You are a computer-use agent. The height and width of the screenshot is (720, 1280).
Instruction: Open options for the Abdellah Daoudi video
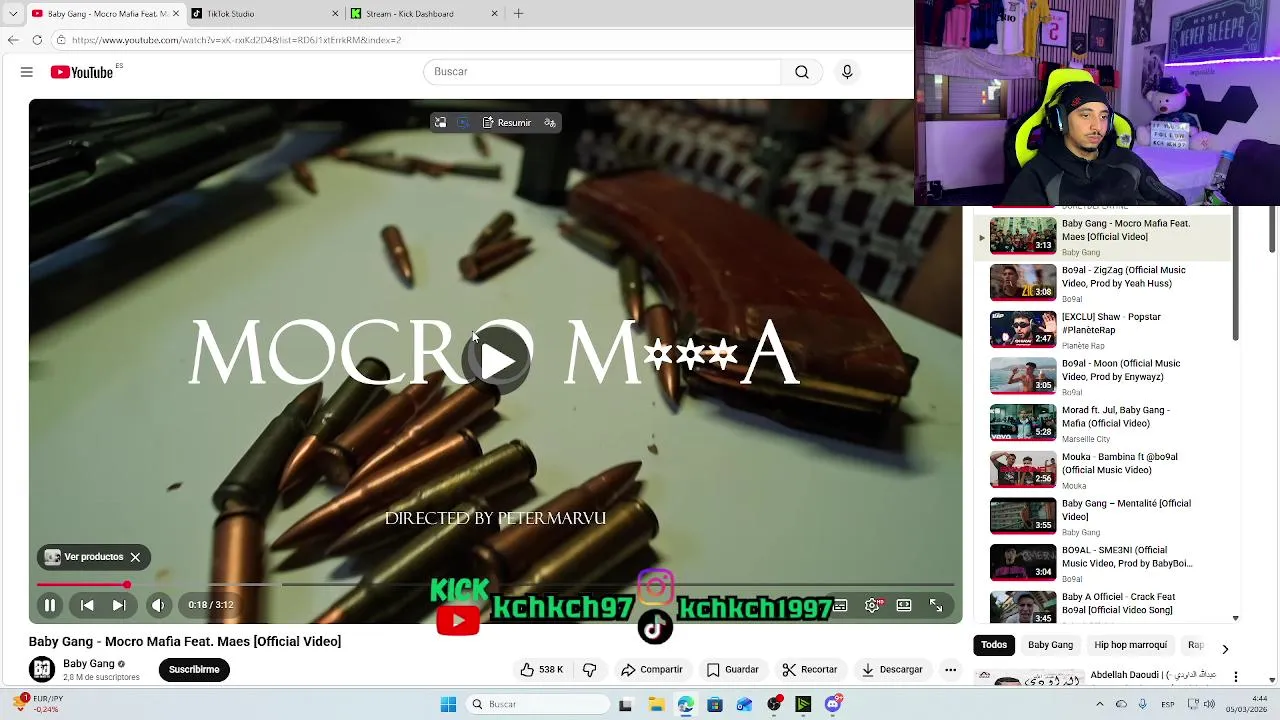(x=1236, y=677)
